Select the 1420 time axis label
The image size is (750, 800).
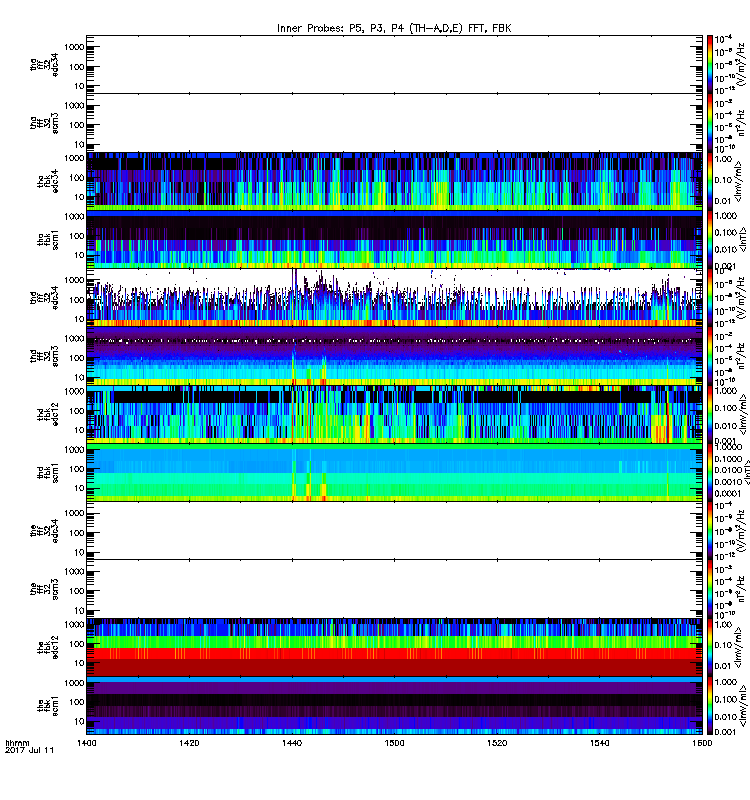189,743
